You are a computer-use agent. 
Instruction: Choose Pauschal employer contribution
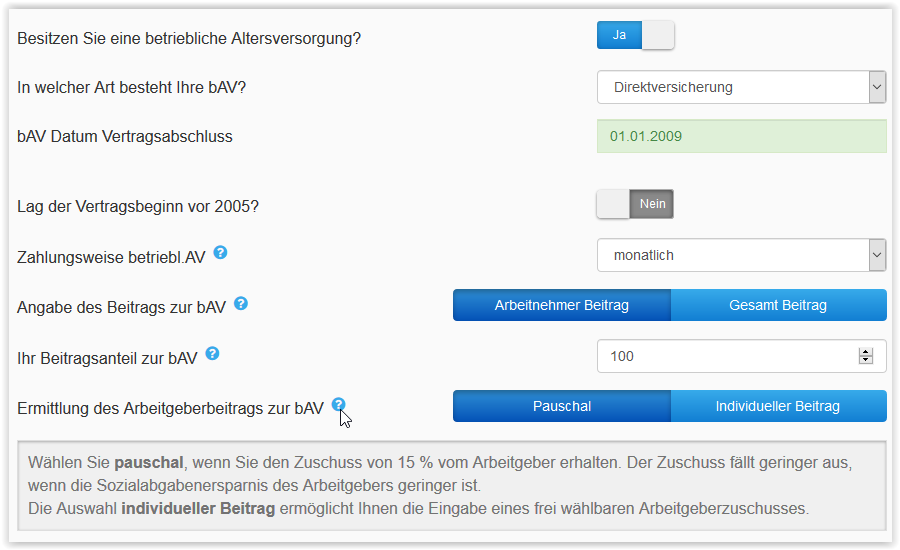(x=562, y=406)
